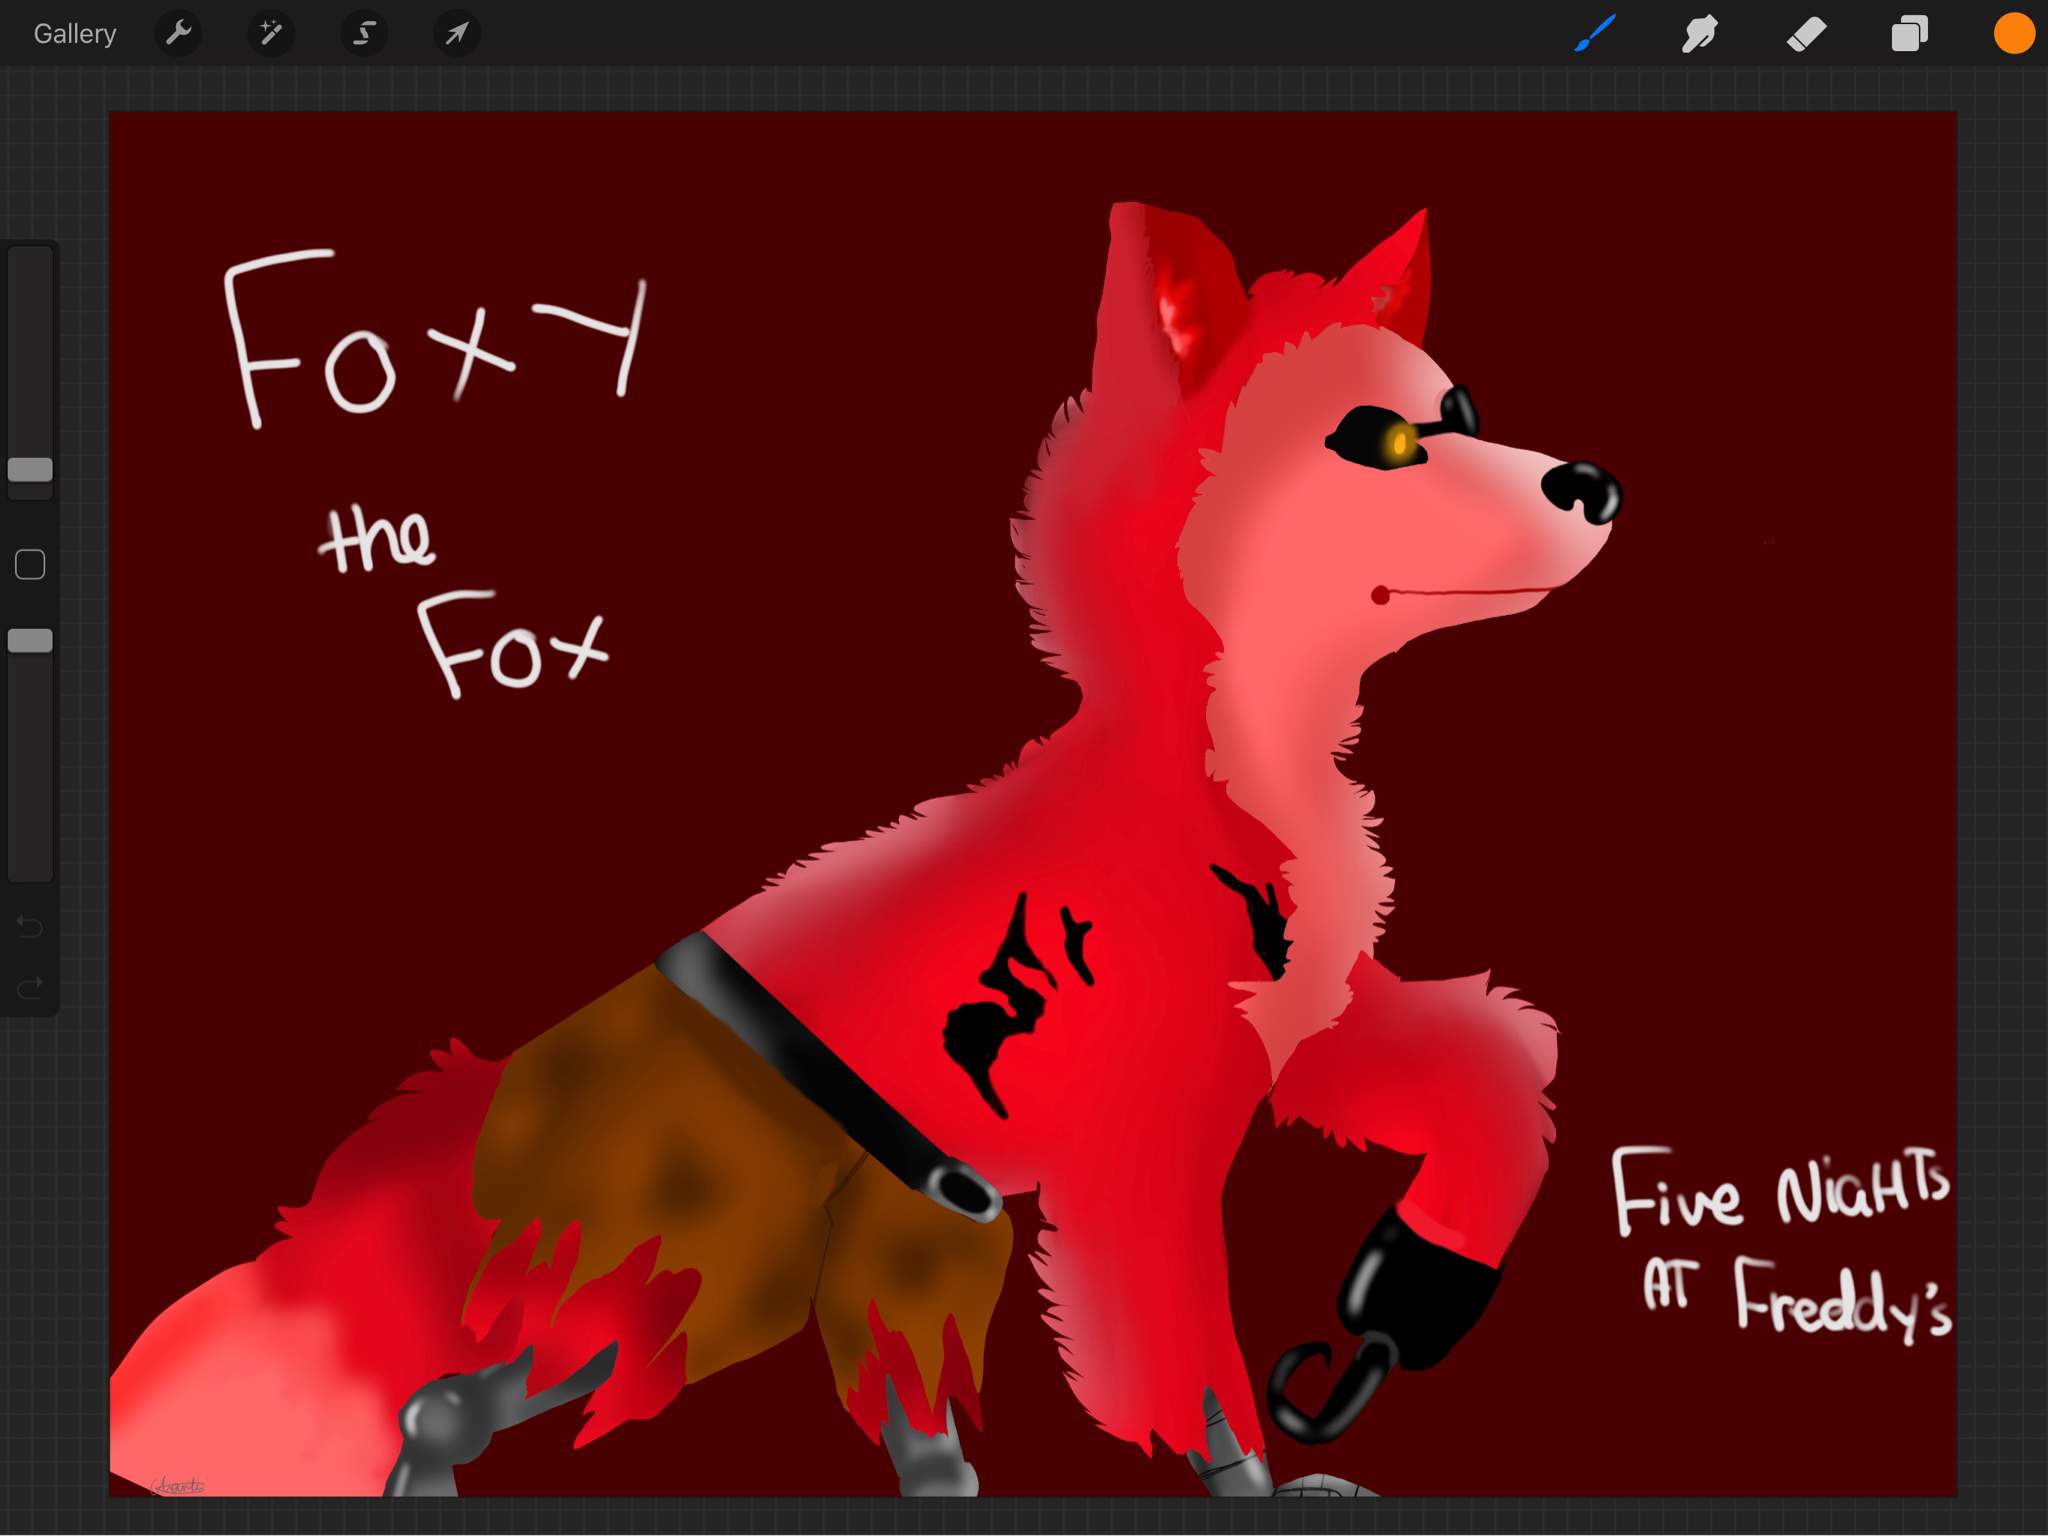
Task: Activate the Selection tool
Action: [364, 34]
